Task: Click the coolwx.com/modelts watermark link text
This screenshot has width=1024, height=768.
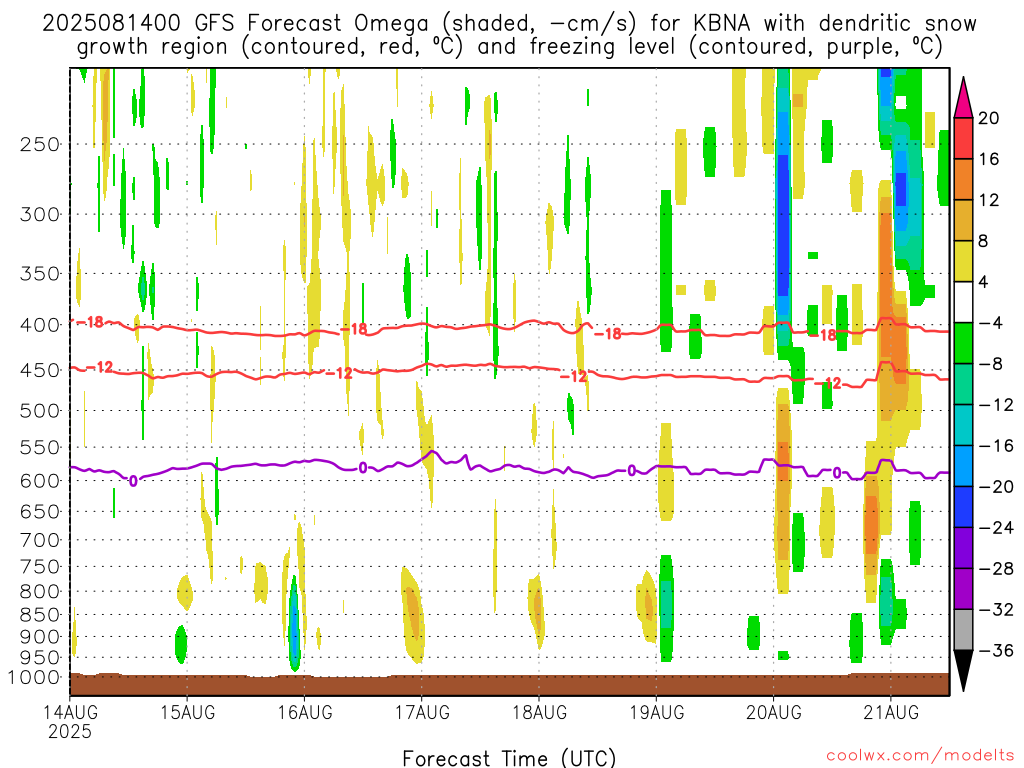Action: point(920,756)
